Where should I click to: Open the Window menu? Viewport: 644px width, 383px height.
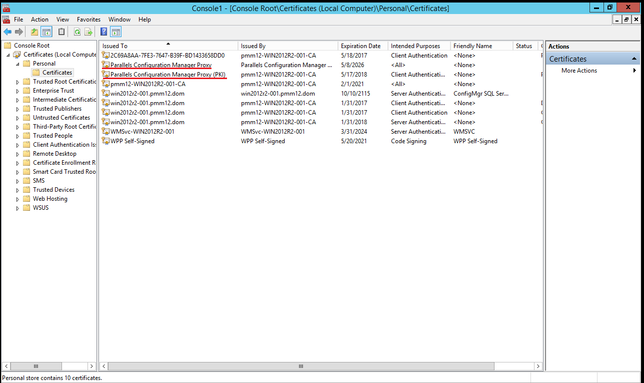pos(119,19)
